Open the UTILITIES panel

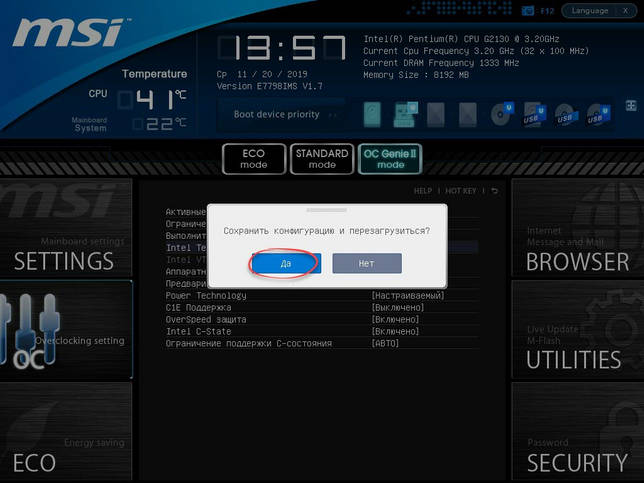coord(577,330)
